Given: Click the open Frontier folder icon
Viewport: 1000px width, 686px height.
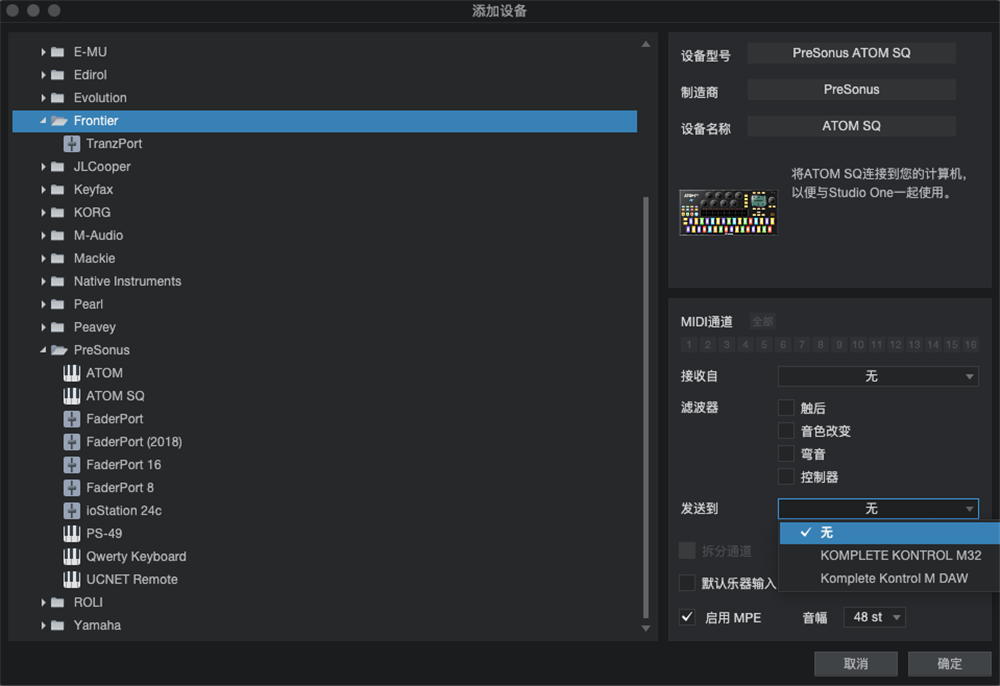Looking at the screenshot, I should click(59, 120).
